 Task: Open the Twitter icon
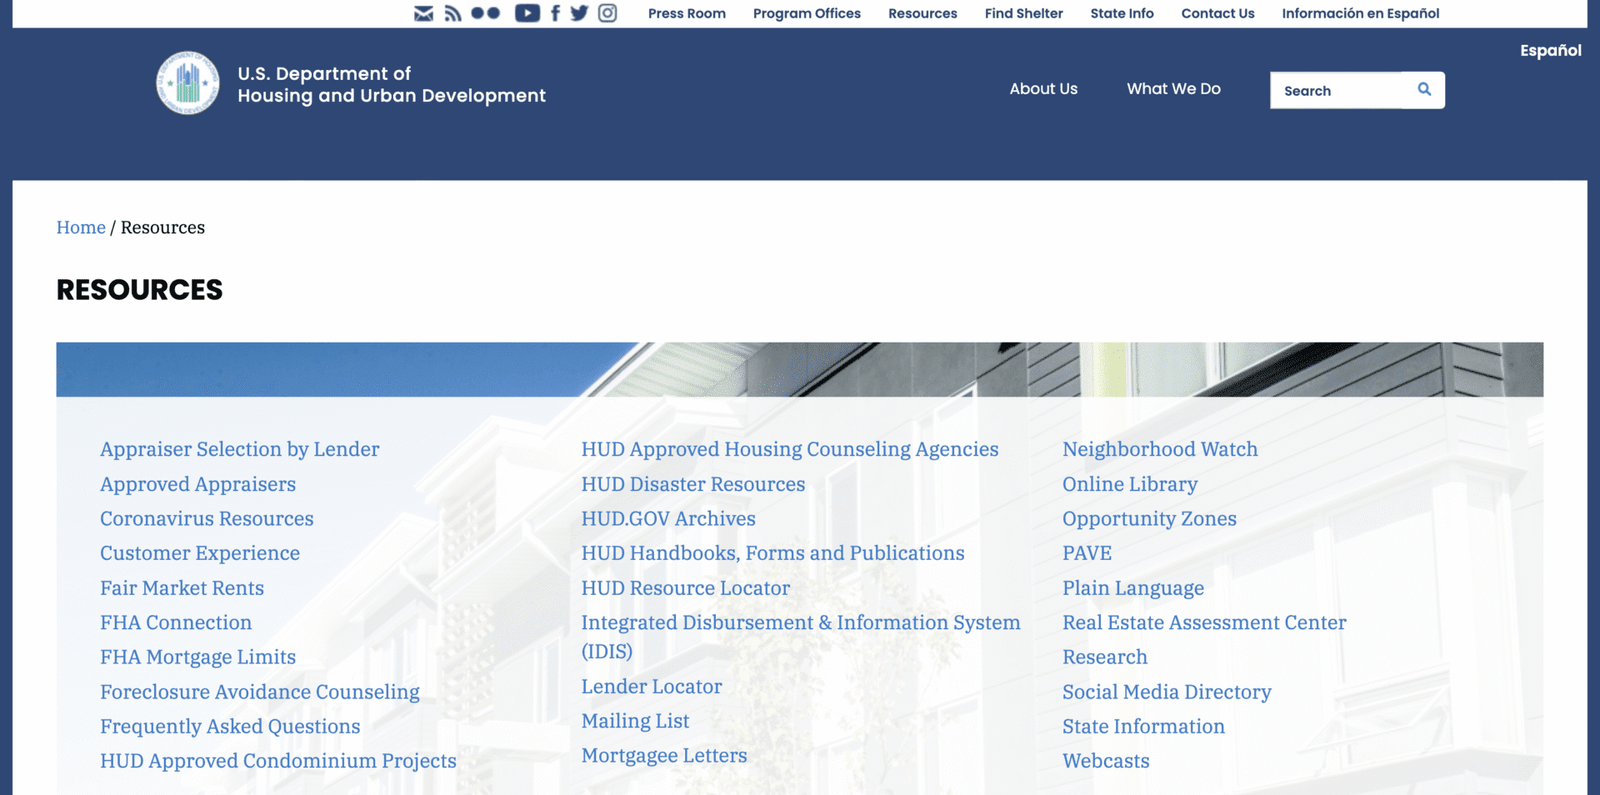pyautogui.click(x=579, y=13)
